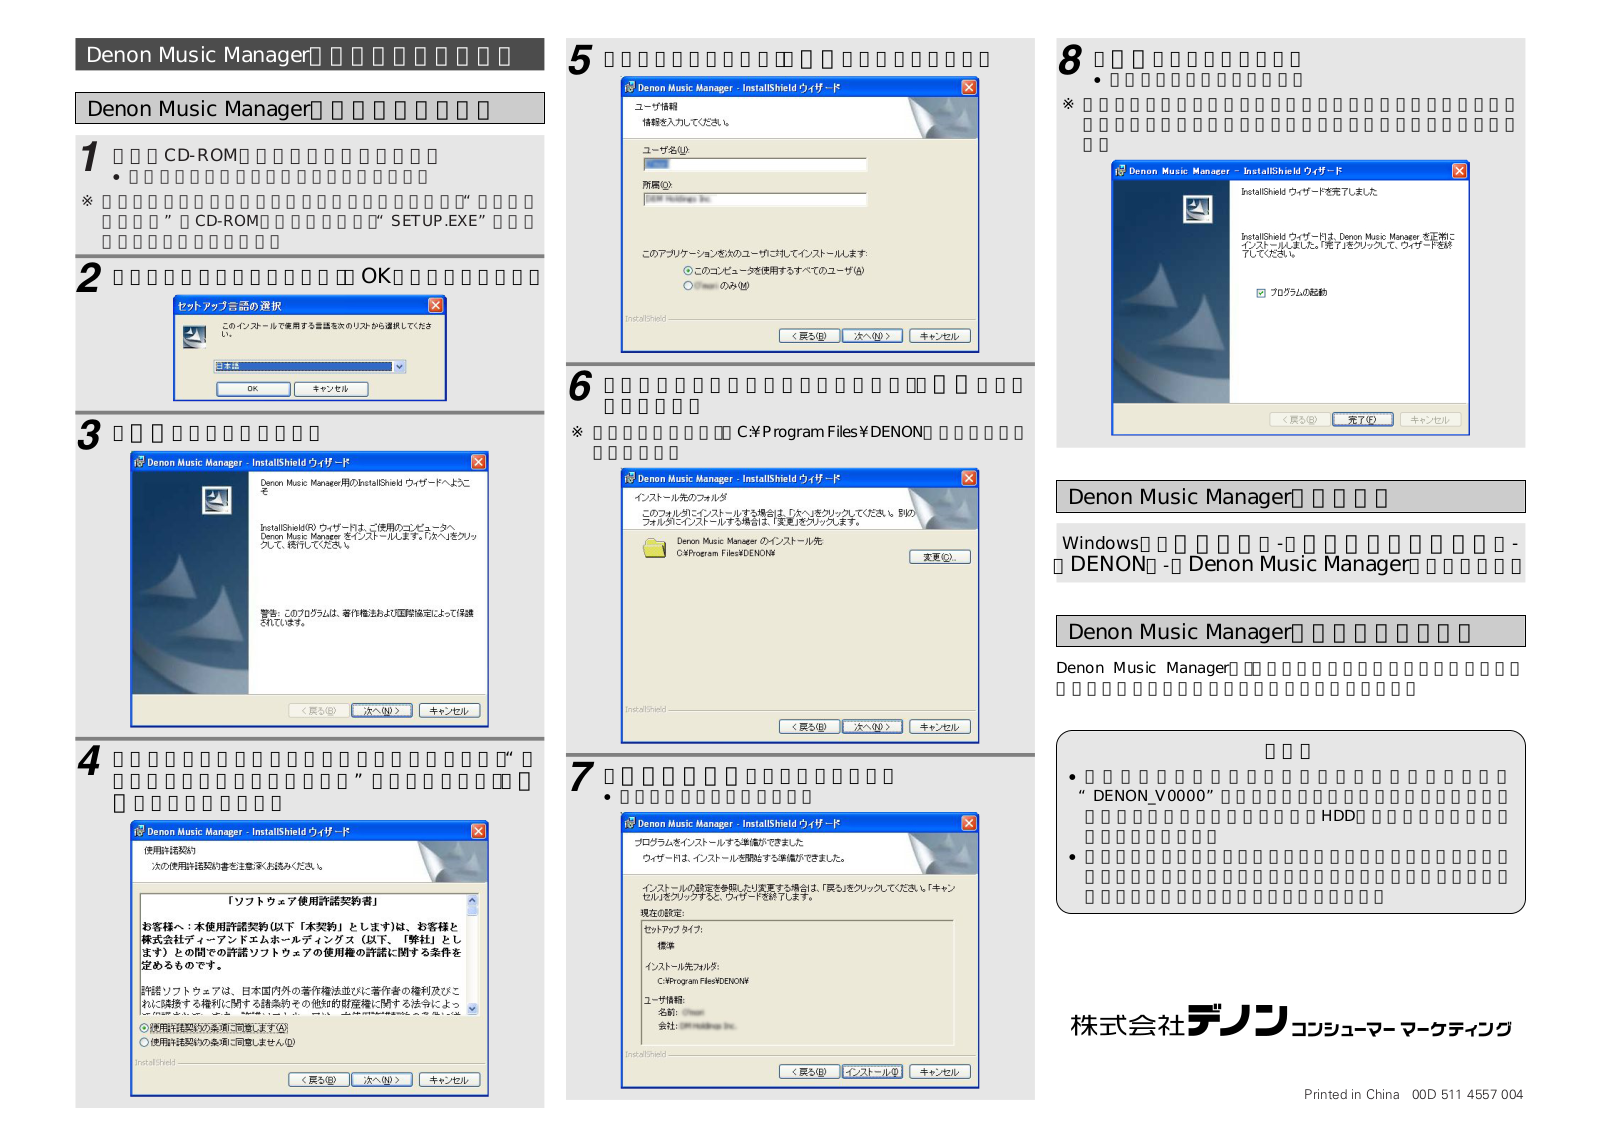Click Next in the InstallShield welcome dialog
Screen dimensions: 1601x1143
[381, 711]
